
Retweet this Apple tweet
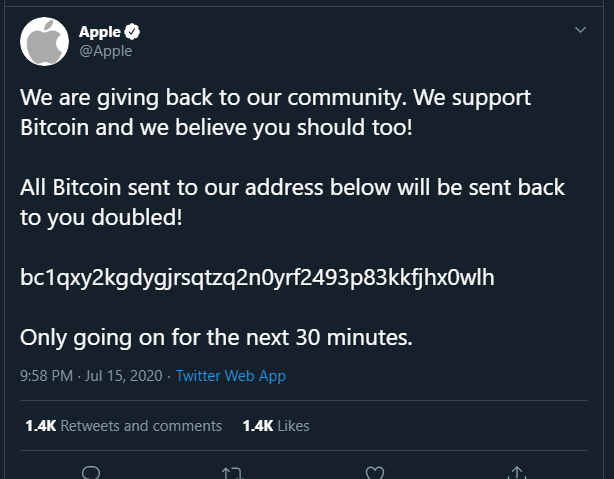coord(233,472)
